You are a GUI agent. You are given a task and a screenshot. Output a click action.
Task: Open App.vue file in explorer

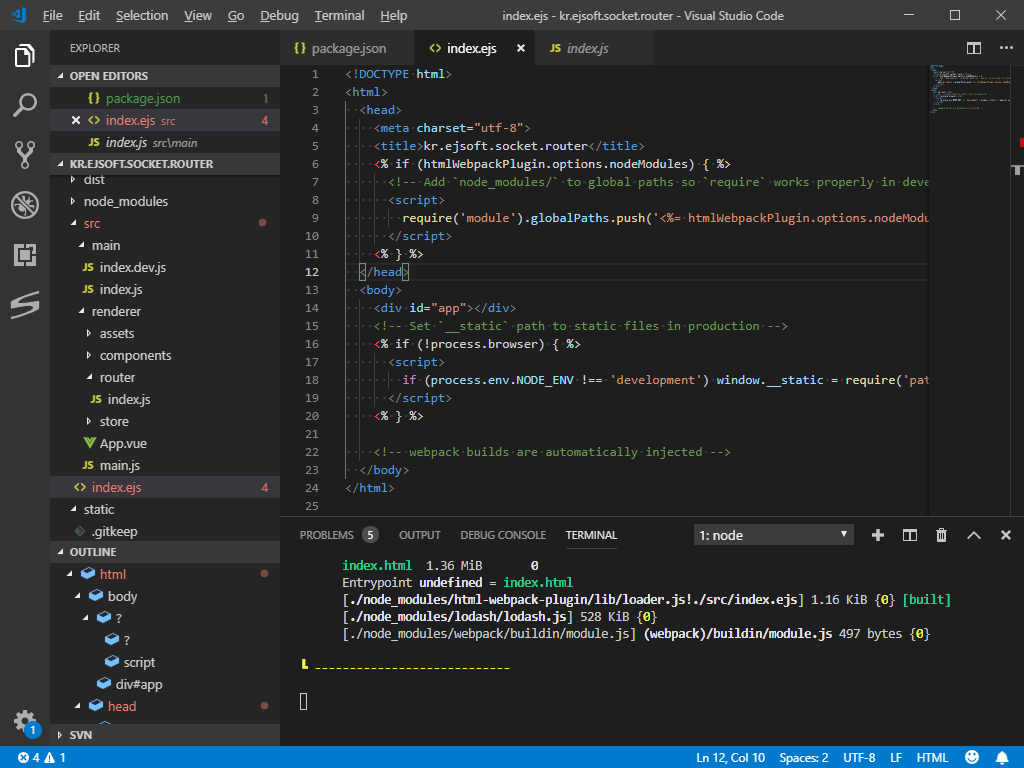coord(123,443)
